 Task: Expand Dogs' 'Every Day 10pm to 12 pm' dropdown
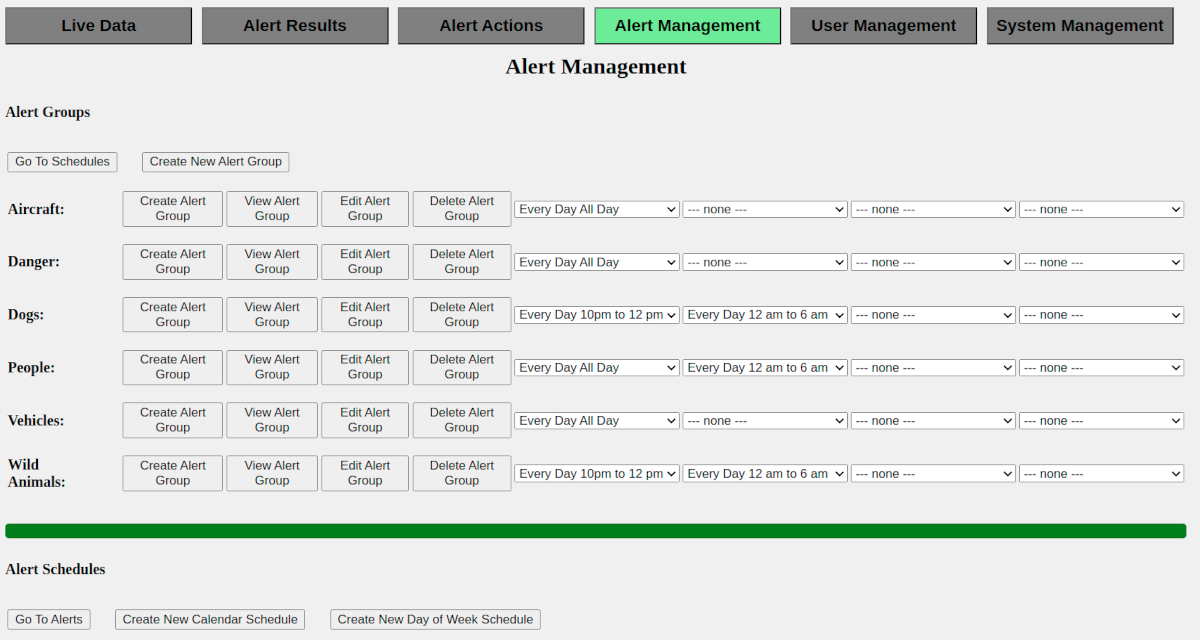(x=597, y=315)
